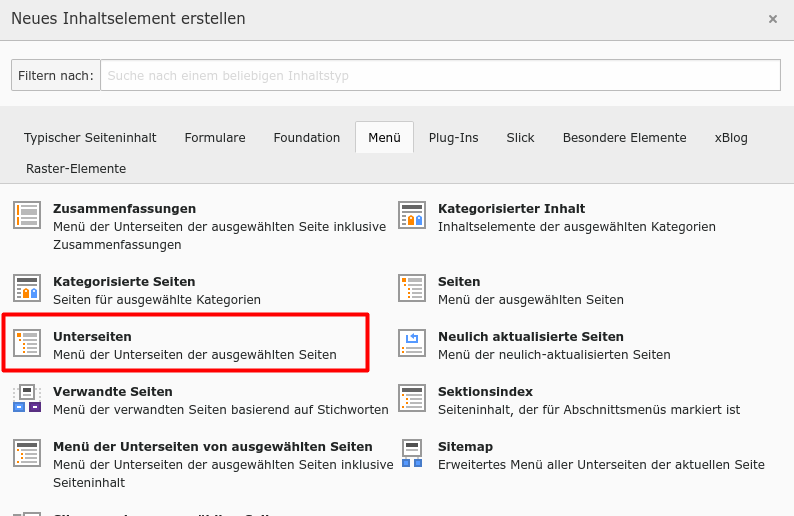Click the Seiten menu icon
794x516 pixels.
coord(412,288)
